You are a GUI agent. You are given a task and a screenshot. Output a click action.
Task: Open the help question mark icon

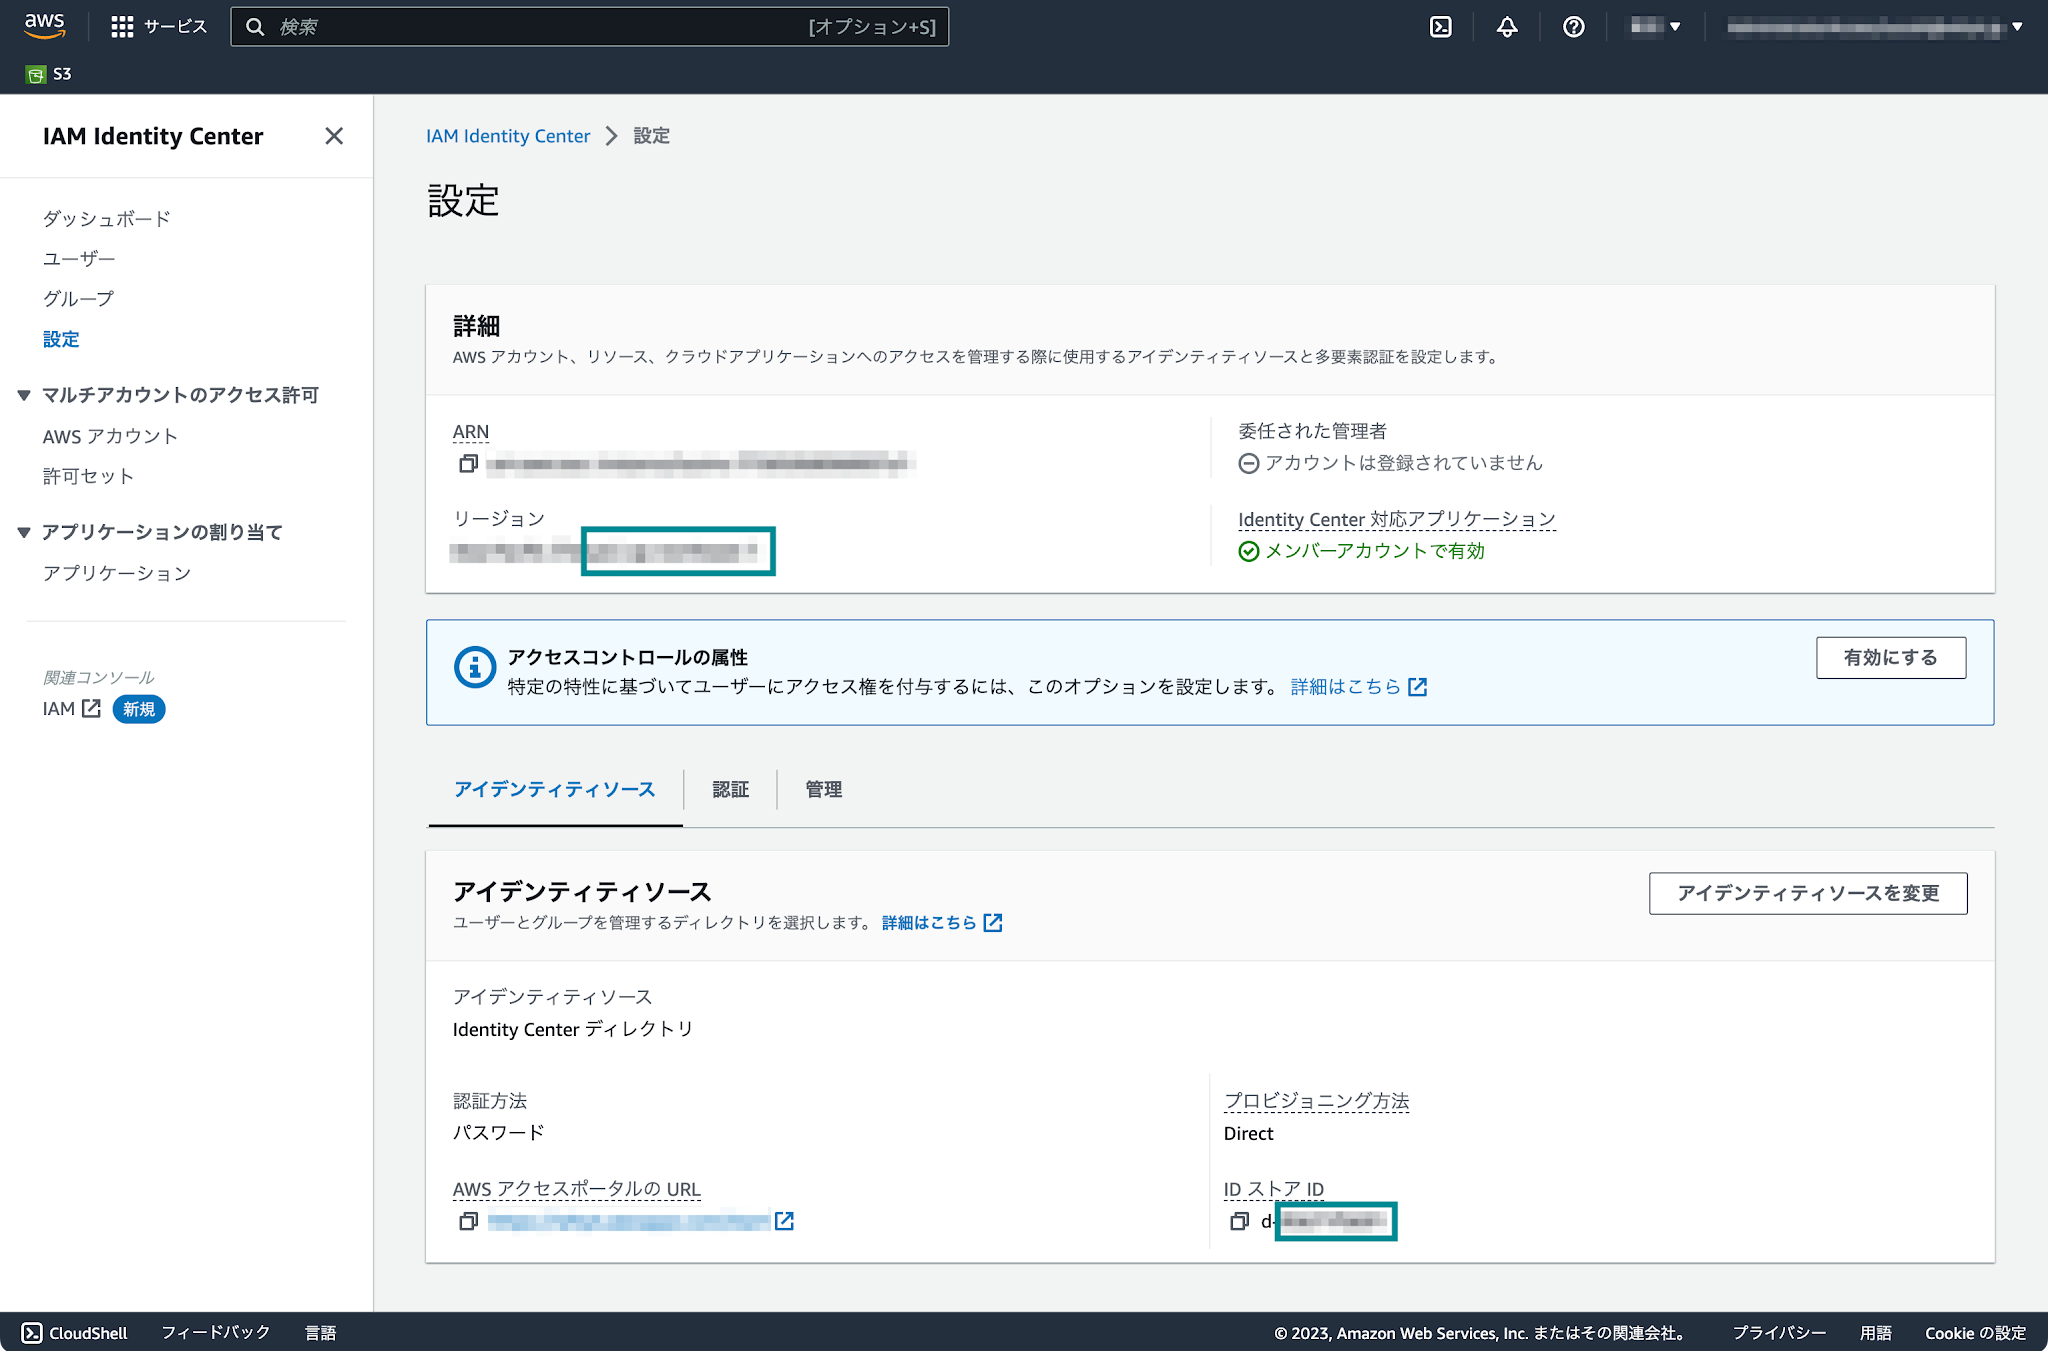coord(1574,27)
